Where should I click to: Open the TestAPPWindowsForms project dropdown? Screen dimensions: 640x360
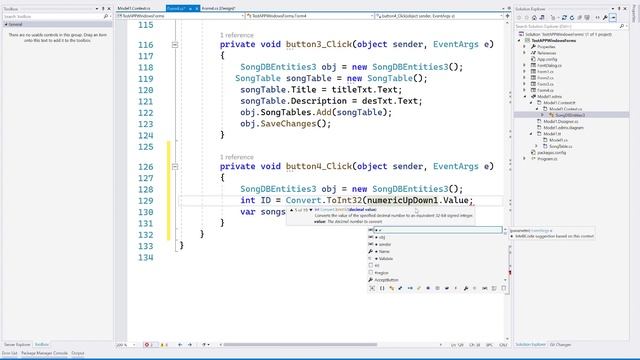[180, 16]
